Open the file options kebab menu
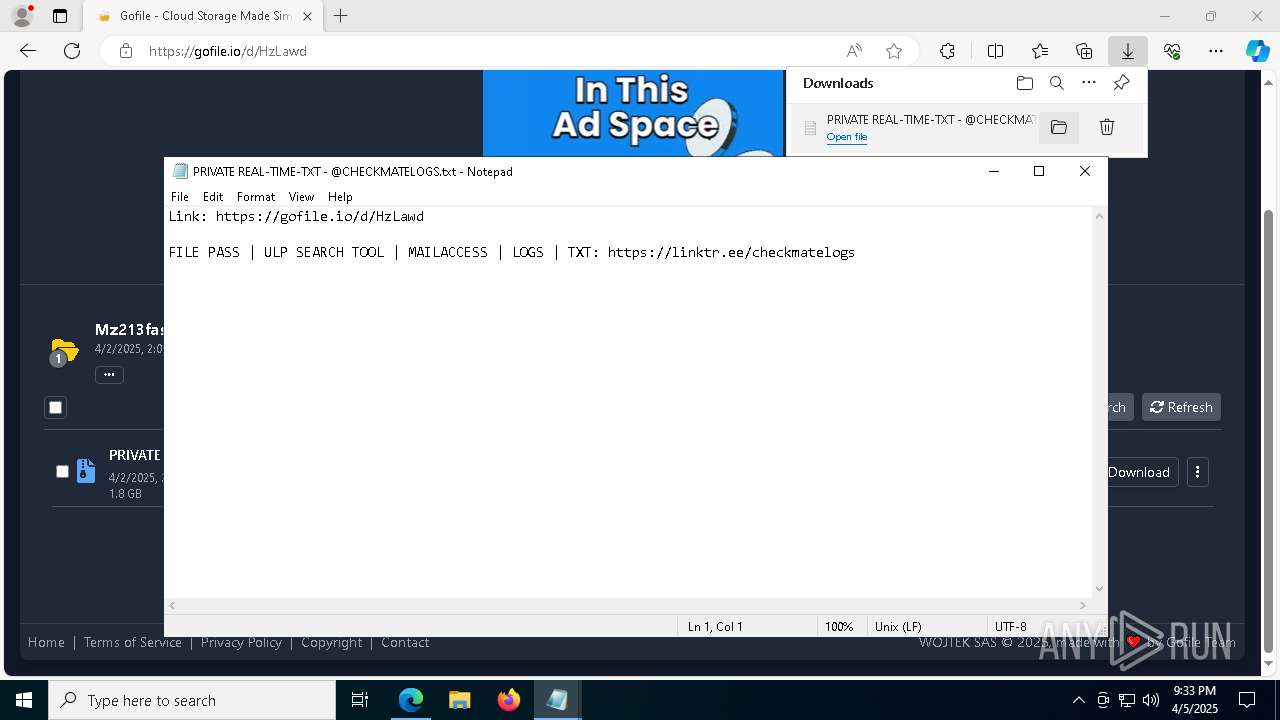Viewport: 1280px width, 720px height. pos(1197,472)
